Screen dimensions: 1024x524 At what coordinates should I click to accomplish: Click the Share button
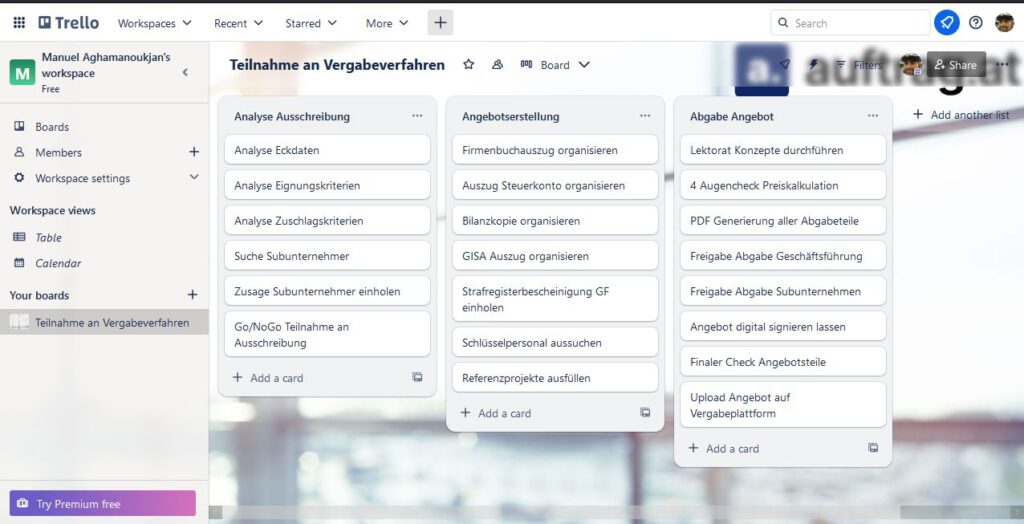[956, 65]
